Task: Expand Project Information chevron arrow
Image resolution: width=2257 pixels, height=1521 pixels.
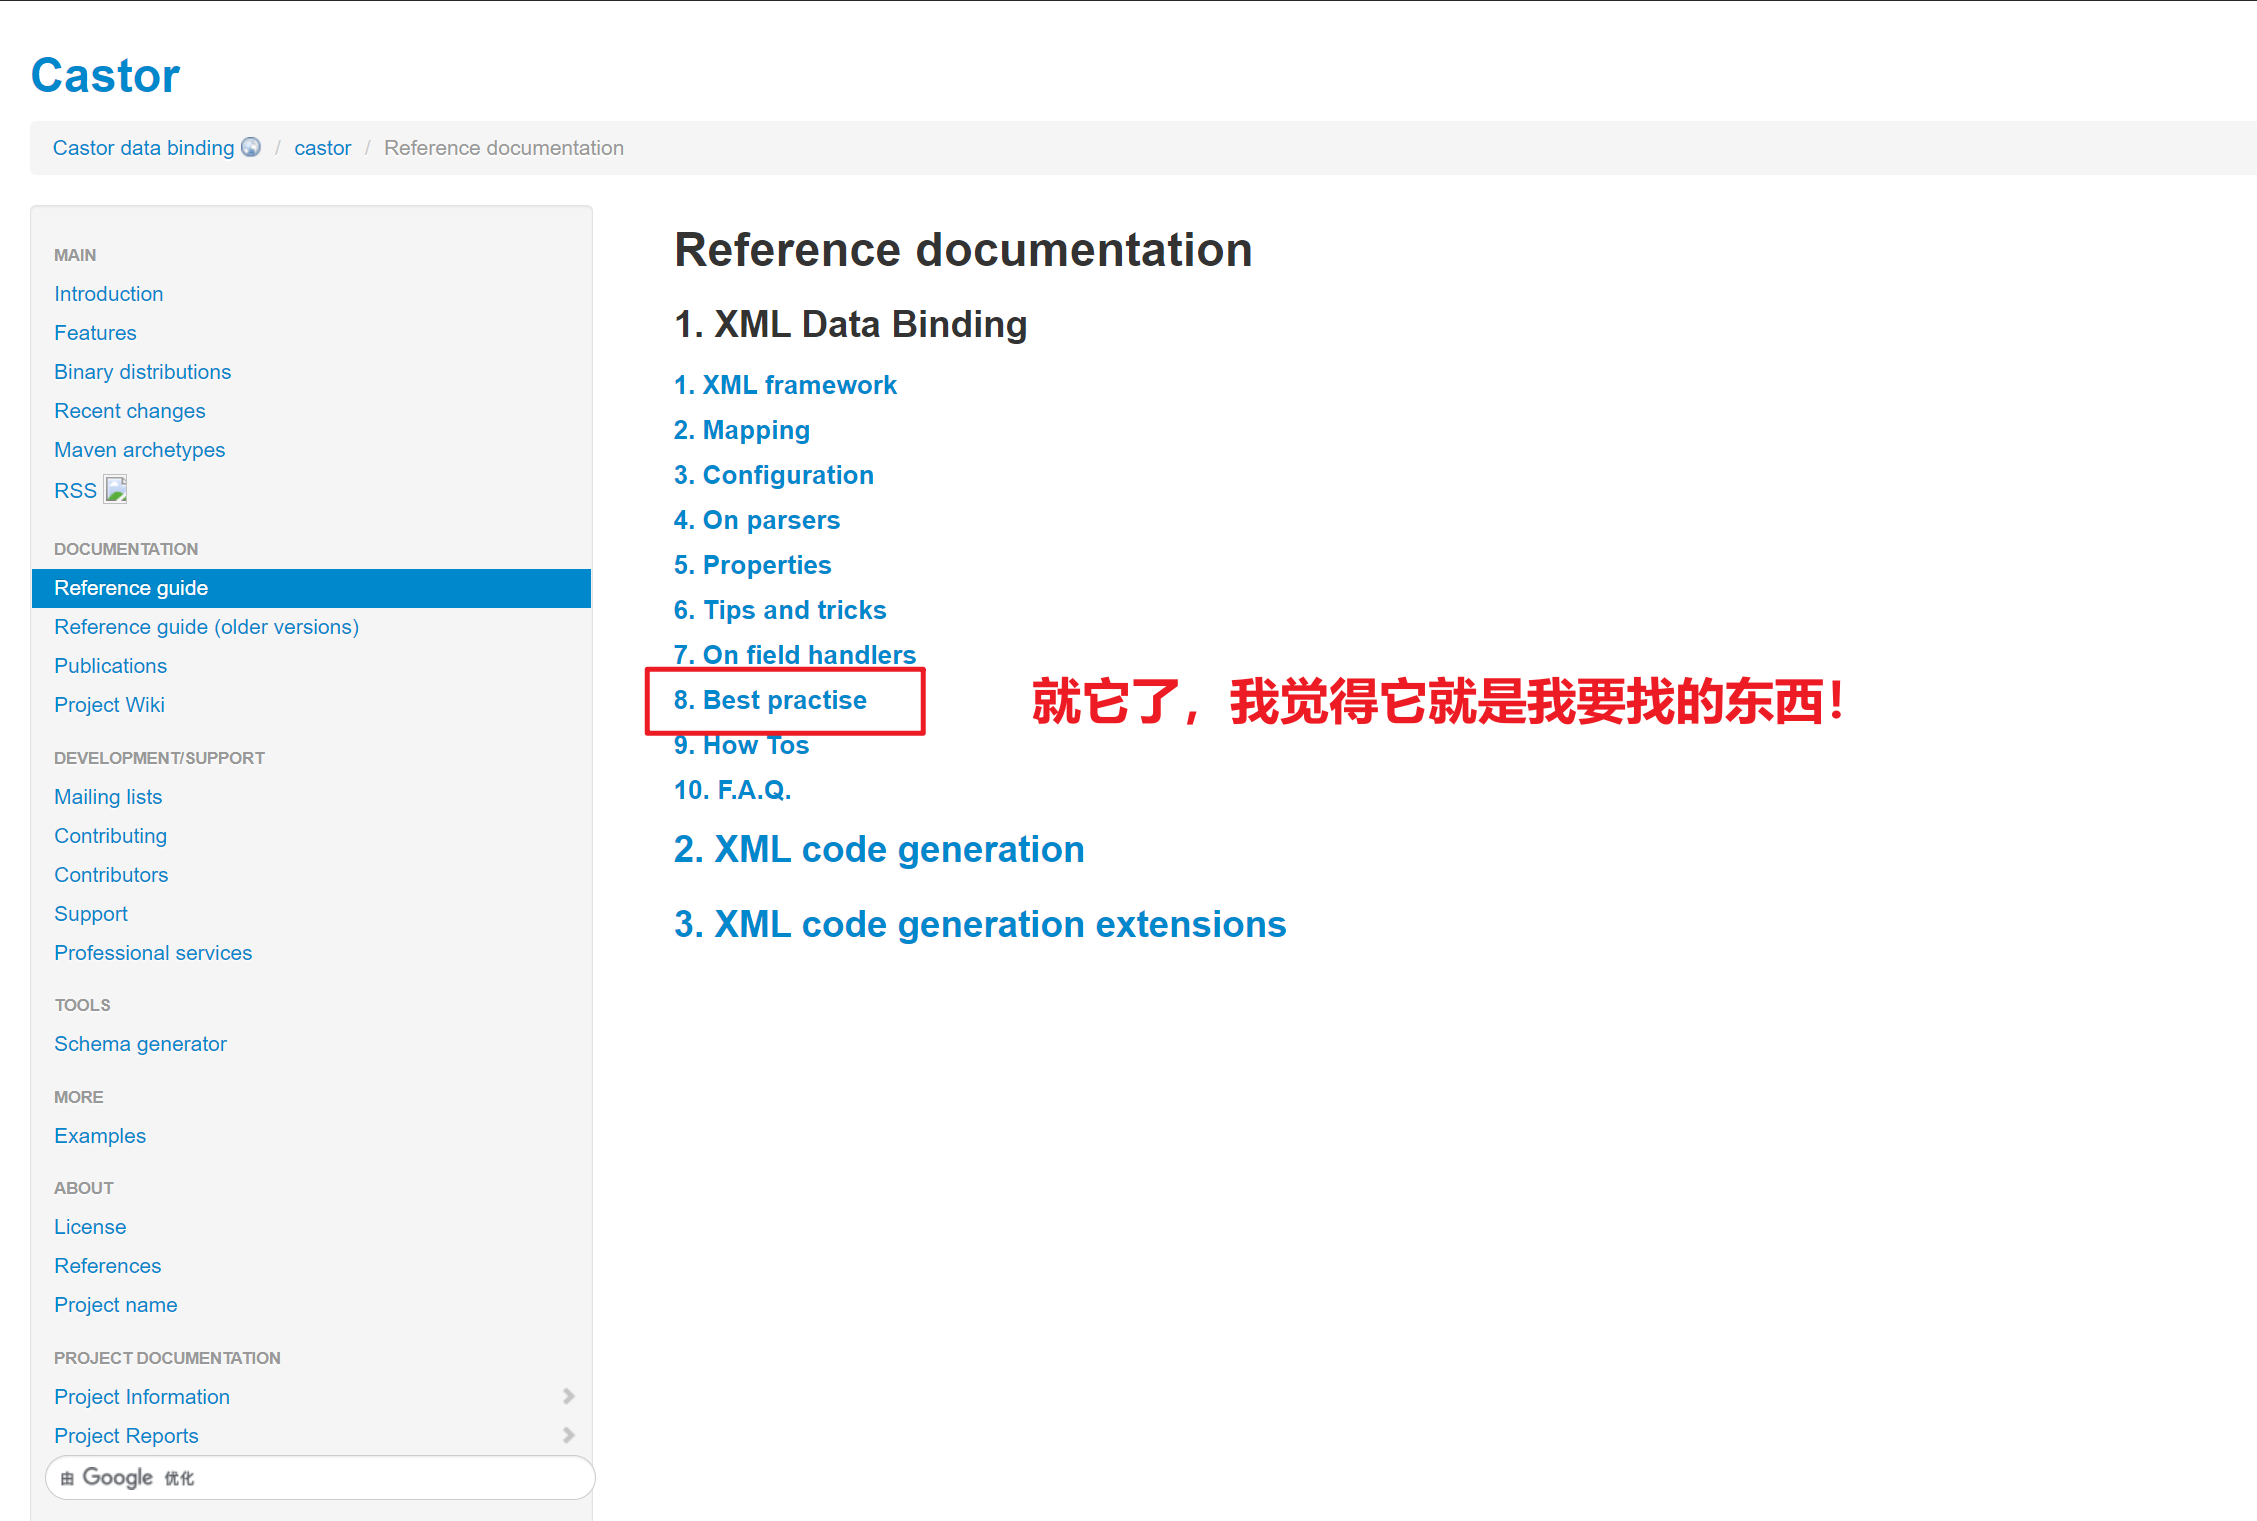Action: pos(568,1396)
